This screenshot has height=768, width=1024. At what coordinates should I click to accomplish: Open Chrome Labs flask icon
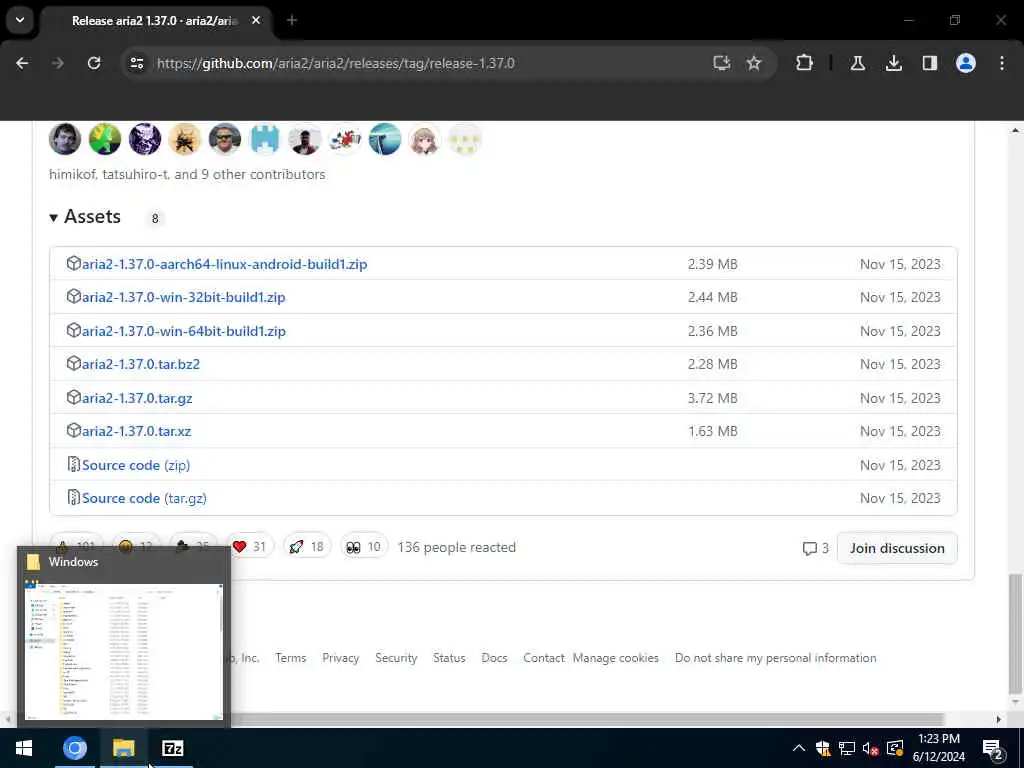coord(858,63)
